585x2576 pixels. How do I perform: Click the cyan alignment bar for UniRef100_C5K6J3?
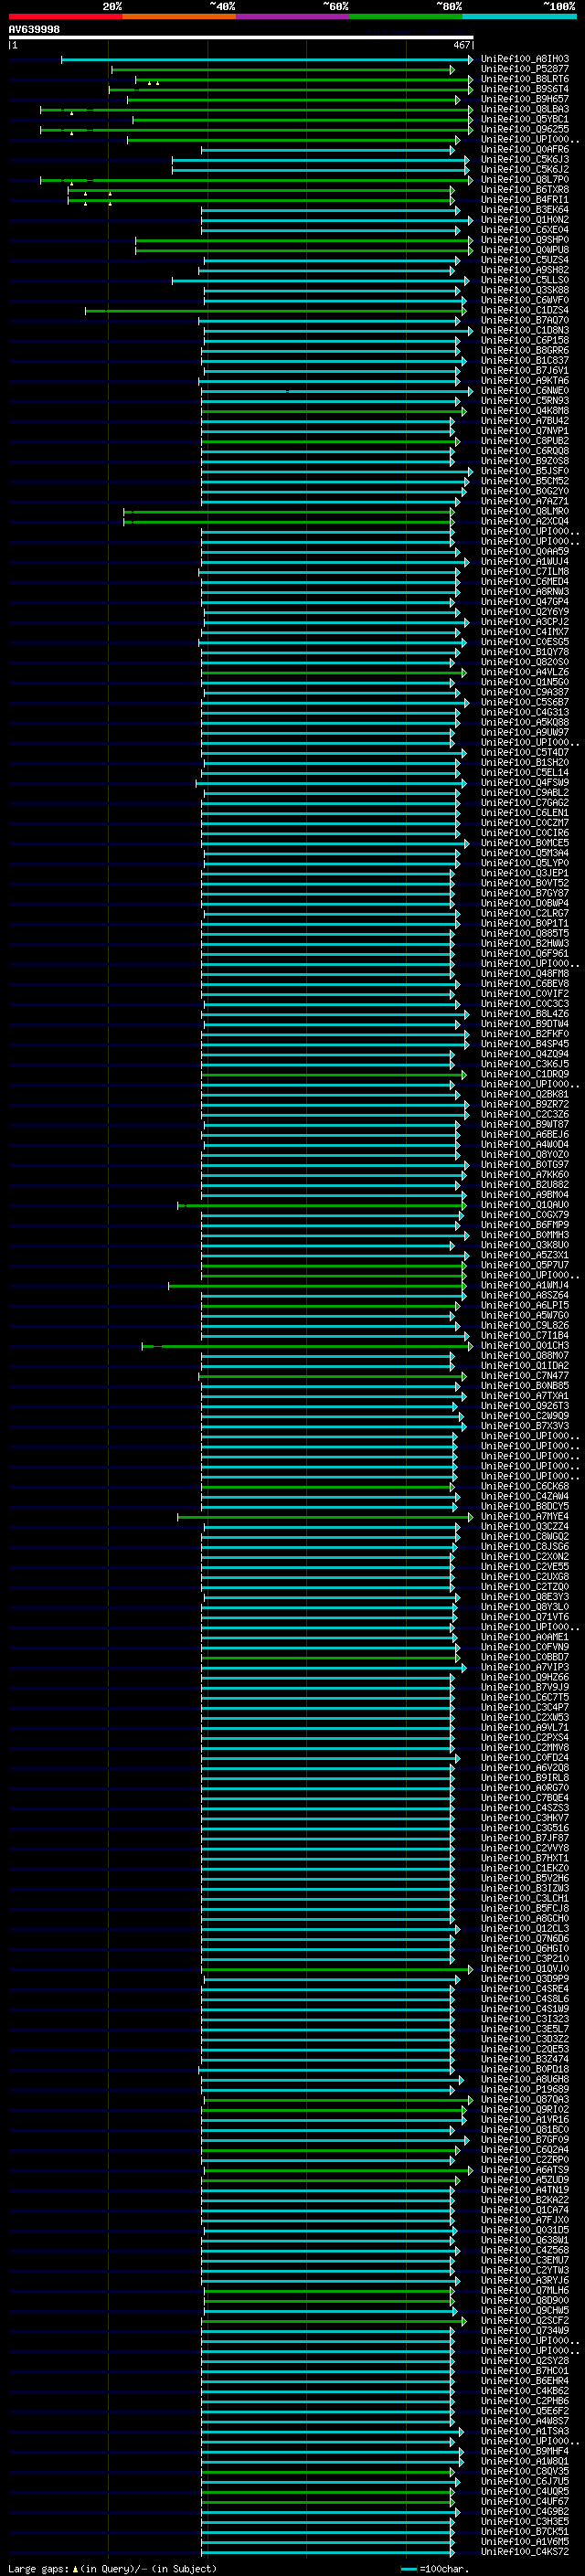[320, 161]
